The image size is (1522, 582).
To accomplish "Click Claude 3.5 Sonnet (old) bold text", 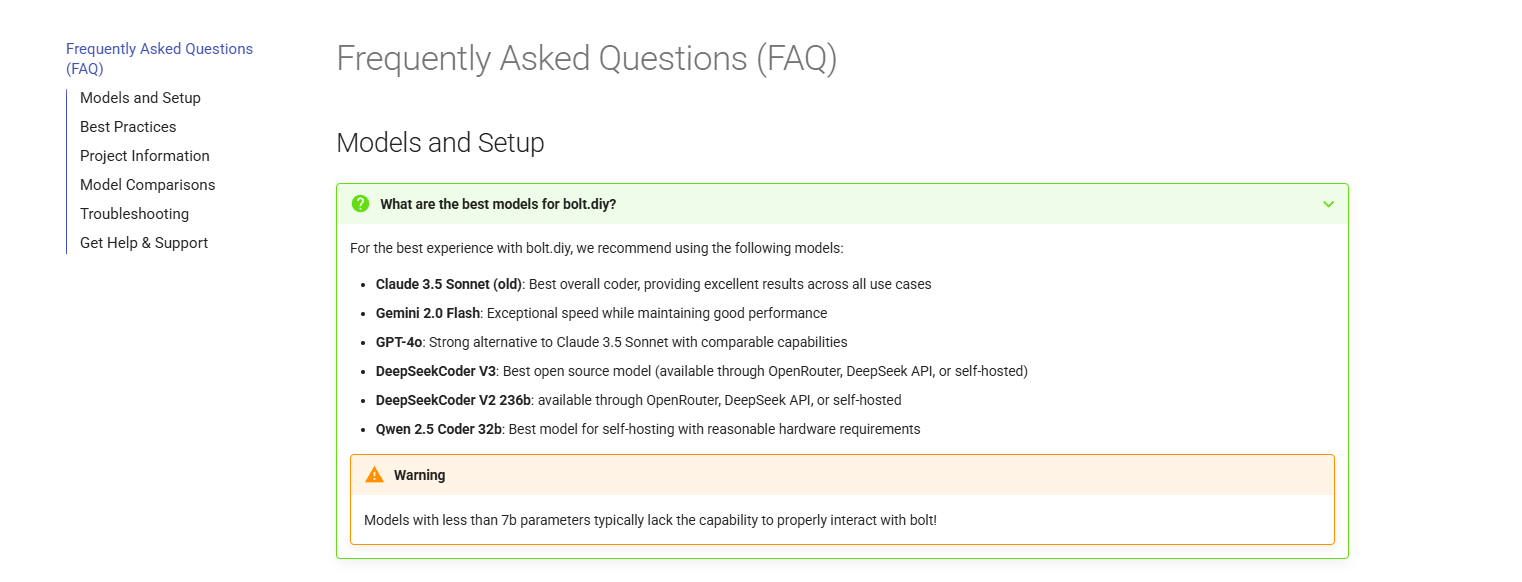I will pyautogui.click(x=449, y=284).
